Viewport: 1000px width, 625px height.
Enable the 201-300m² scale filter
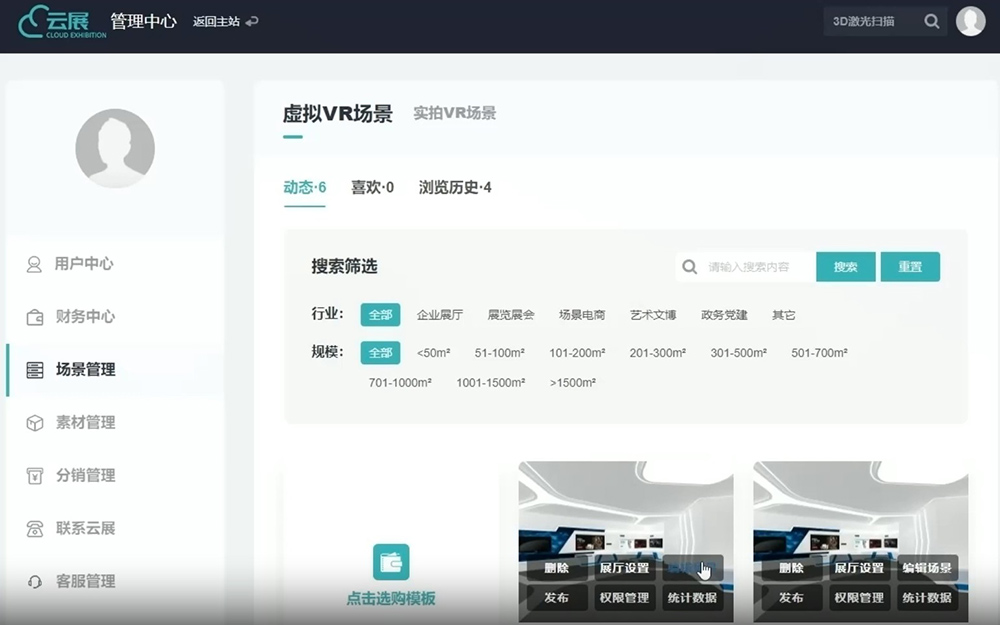point(657,352)
